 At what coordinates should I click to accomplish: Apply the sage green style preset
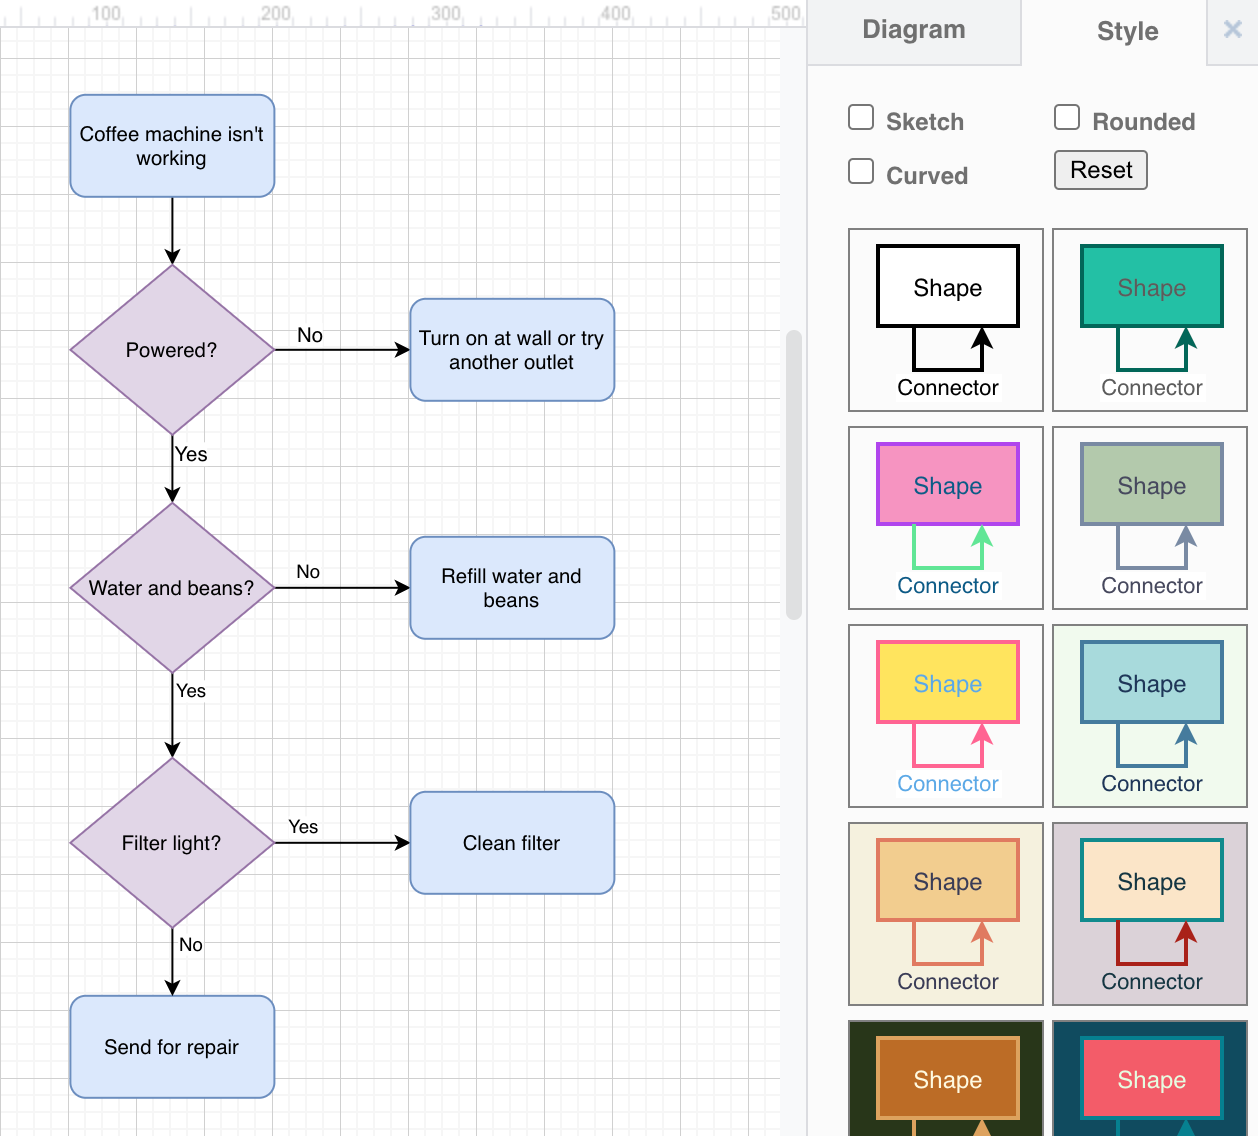tap(1149, 518)
